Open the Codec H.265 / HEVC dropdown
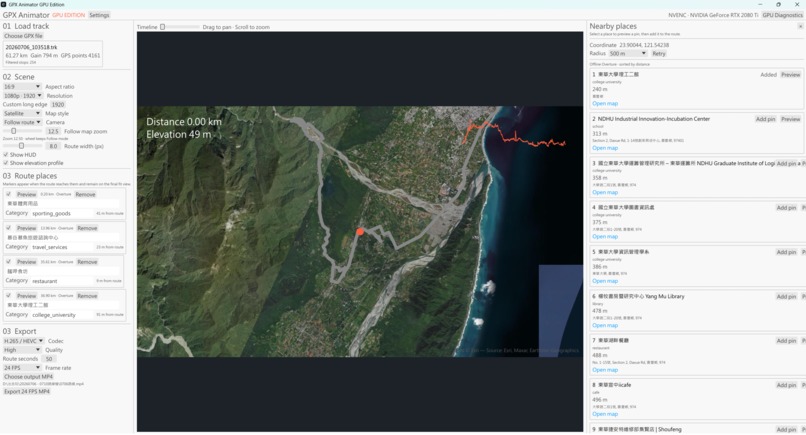This screenshot has width=806, height=435. click(24, 341)
